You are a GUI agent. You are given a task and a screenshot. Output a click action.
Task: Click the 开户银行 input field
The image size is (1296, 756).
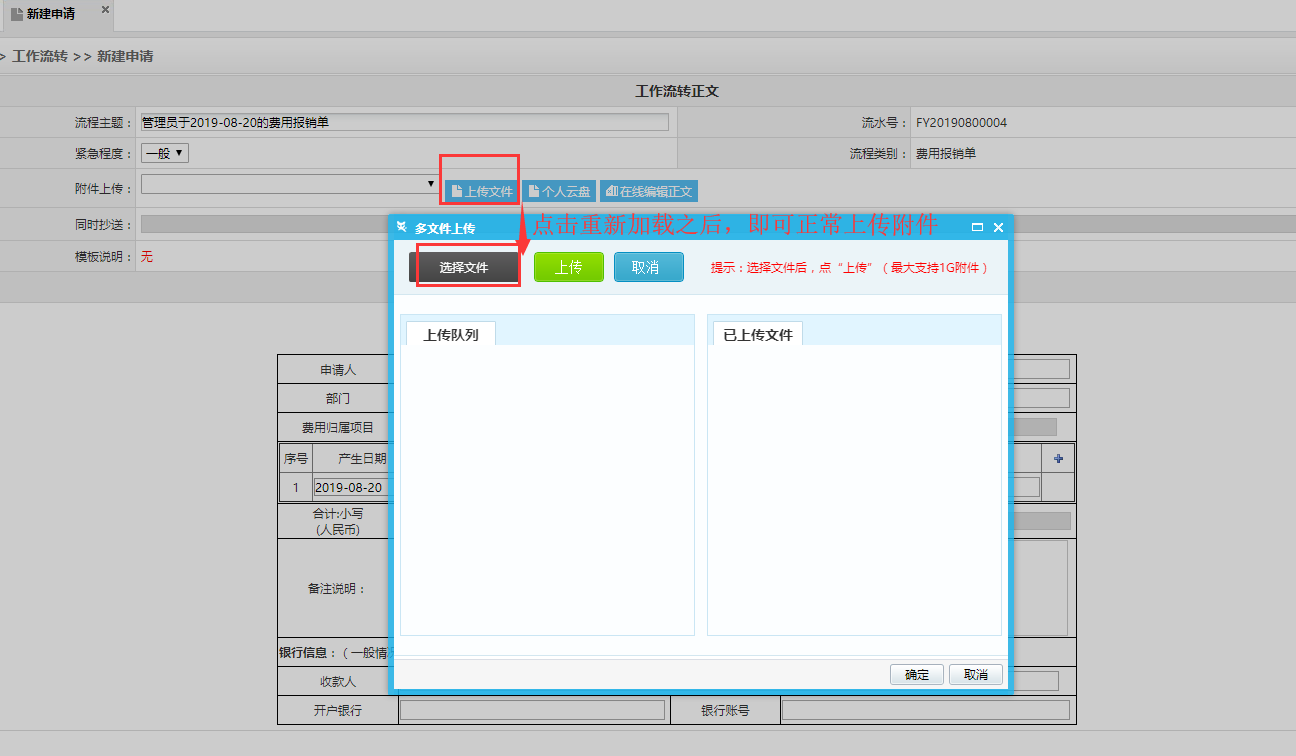(x=532, y=710)
